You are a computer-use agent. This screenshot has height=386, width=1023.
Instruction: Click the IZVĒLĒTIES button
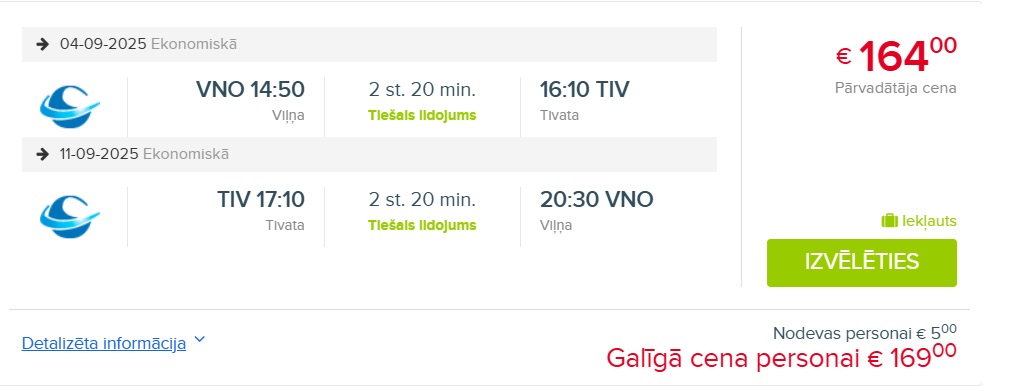click(861, 263)
